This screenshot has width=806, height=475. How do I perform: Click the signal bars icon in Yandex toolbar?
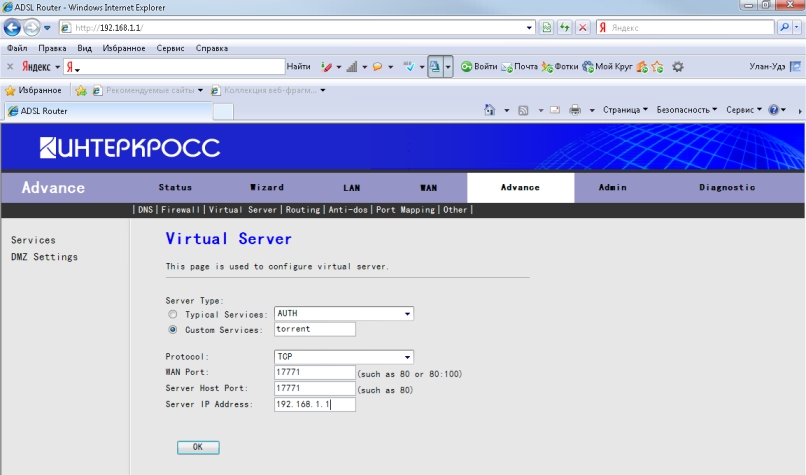(x=352, y=67)
